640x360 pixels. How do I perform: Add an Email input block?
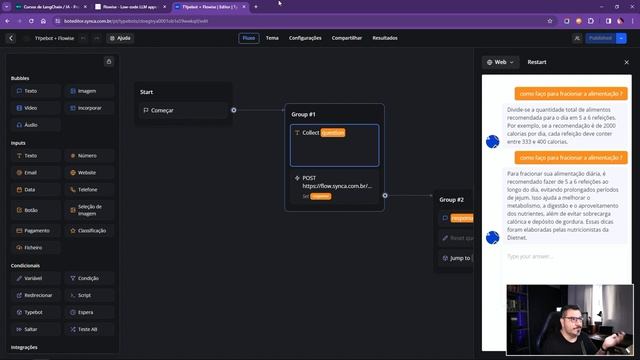36,173
